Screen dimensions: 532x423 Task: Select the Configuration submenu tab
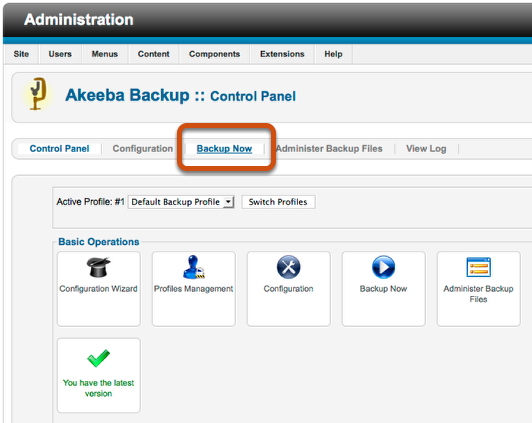pyautogui.click(x=142, y=149)
